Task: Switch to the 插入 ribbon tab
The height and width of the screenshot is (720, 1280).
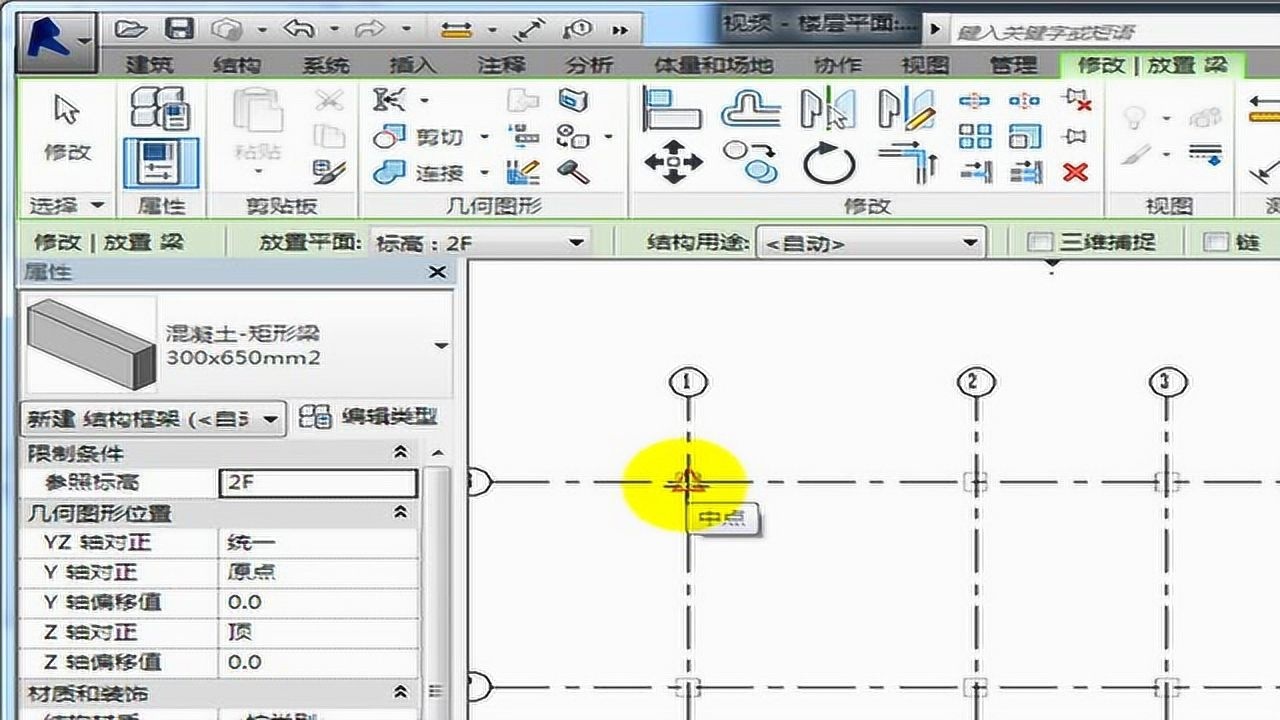Action: [x=412, y=64]
